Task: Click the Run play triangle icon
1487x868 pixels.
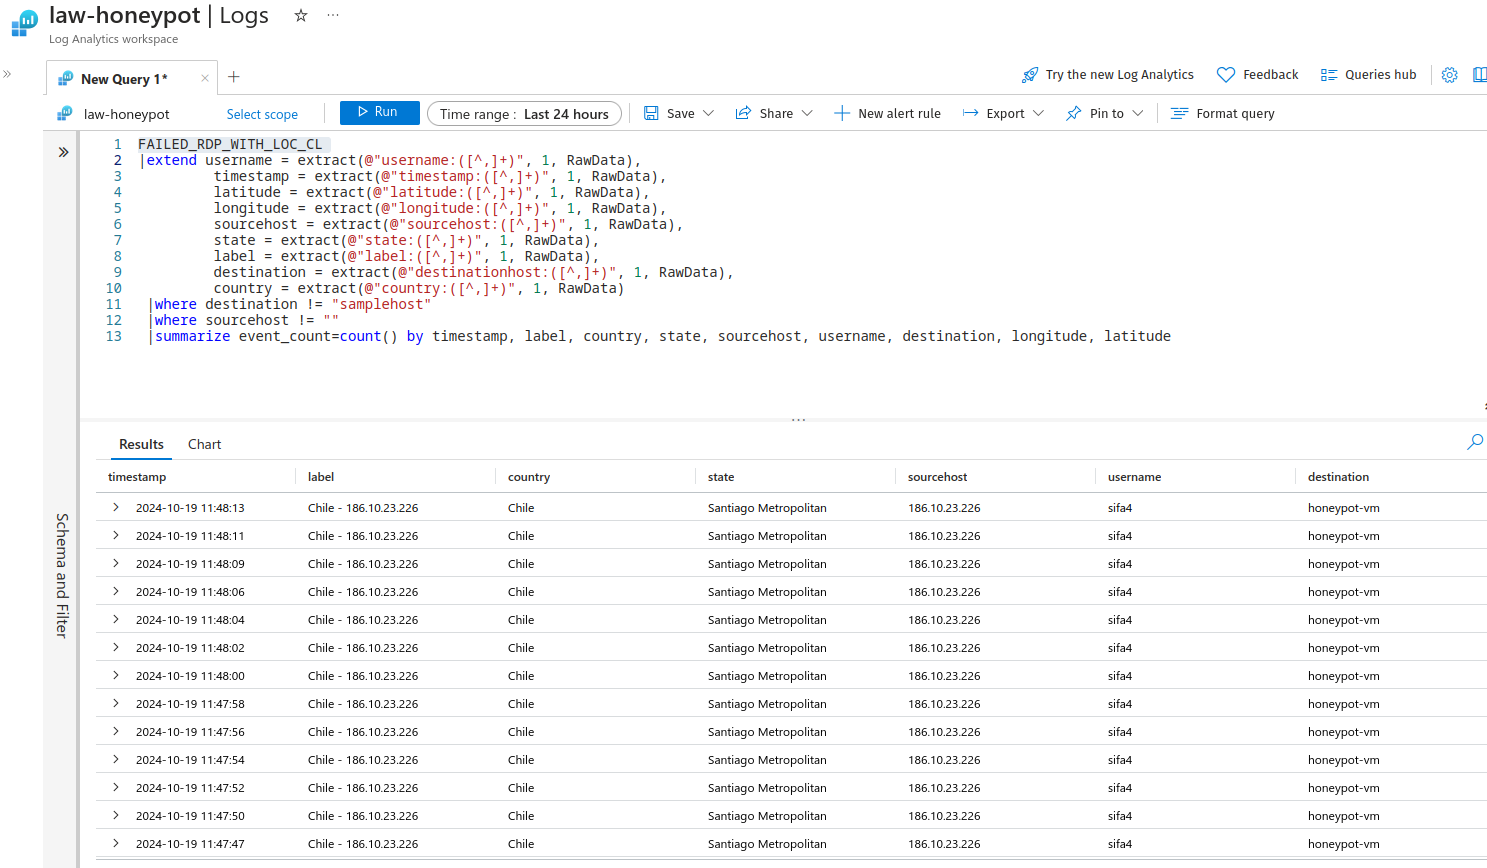Action: [x=363, y=112]
